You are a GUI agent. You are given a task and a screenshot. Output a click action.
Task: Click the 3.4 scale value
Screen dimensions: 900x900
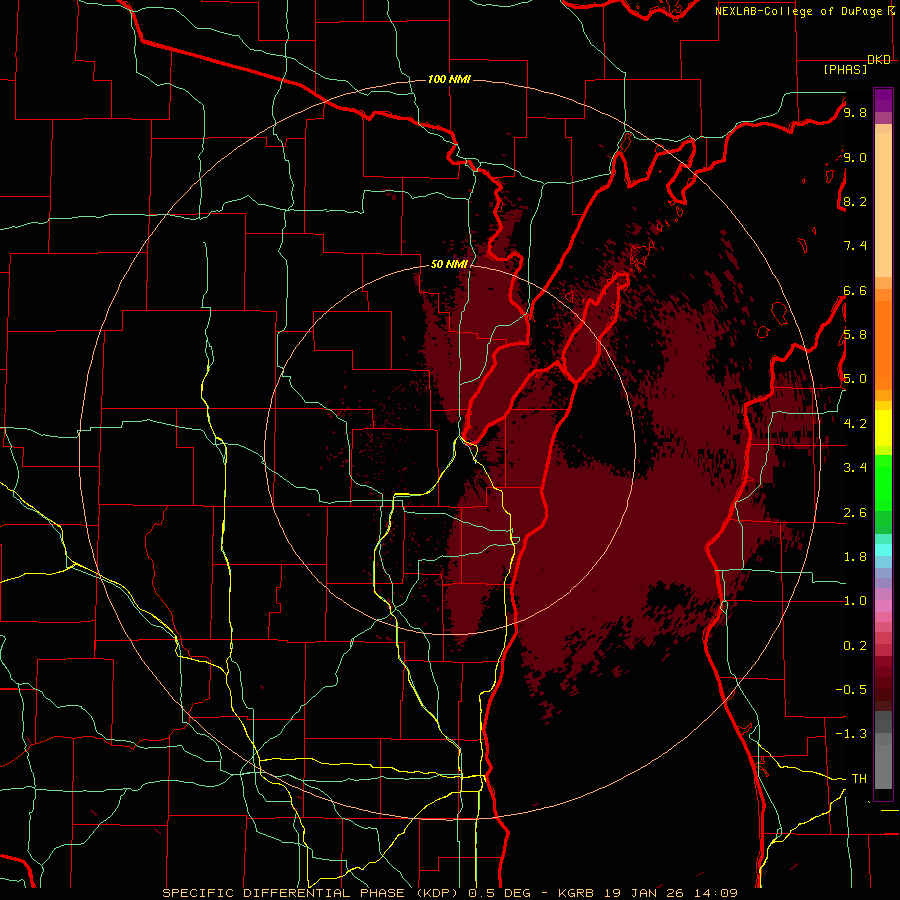pyautogui.click(x=855, y=468)
